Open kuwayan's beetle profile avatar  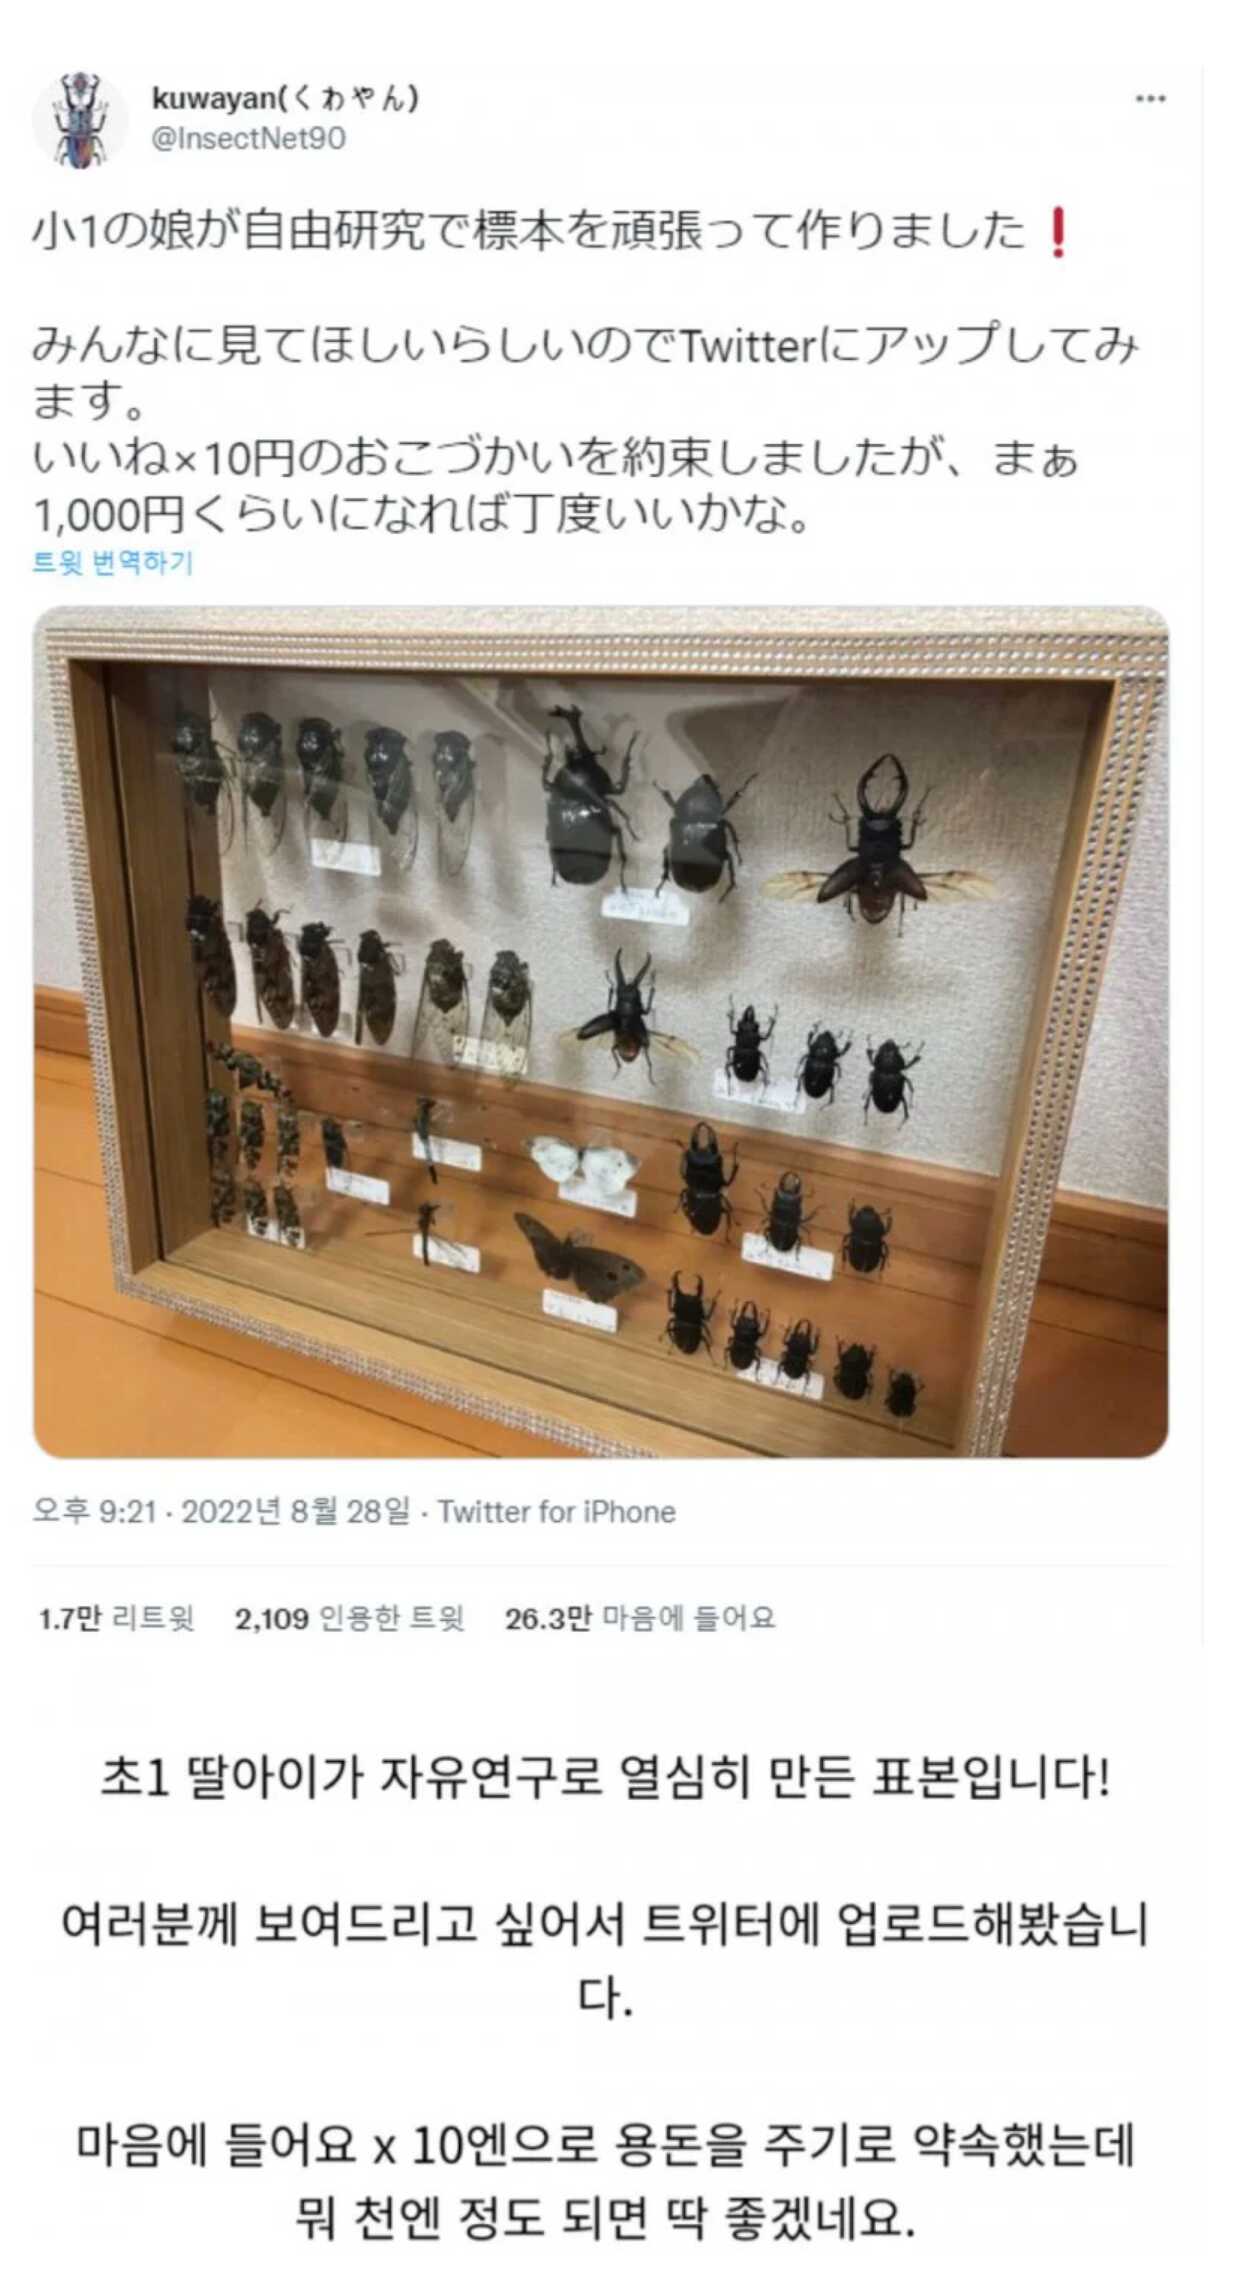[81, 120]
